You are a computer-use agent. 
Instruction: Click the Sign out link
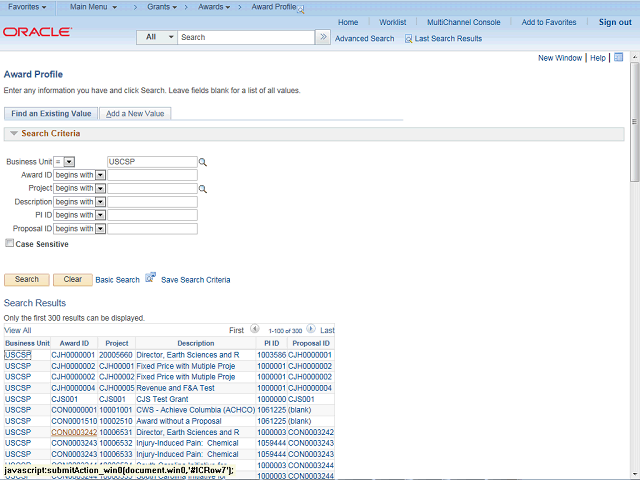[x=615, y=22]
